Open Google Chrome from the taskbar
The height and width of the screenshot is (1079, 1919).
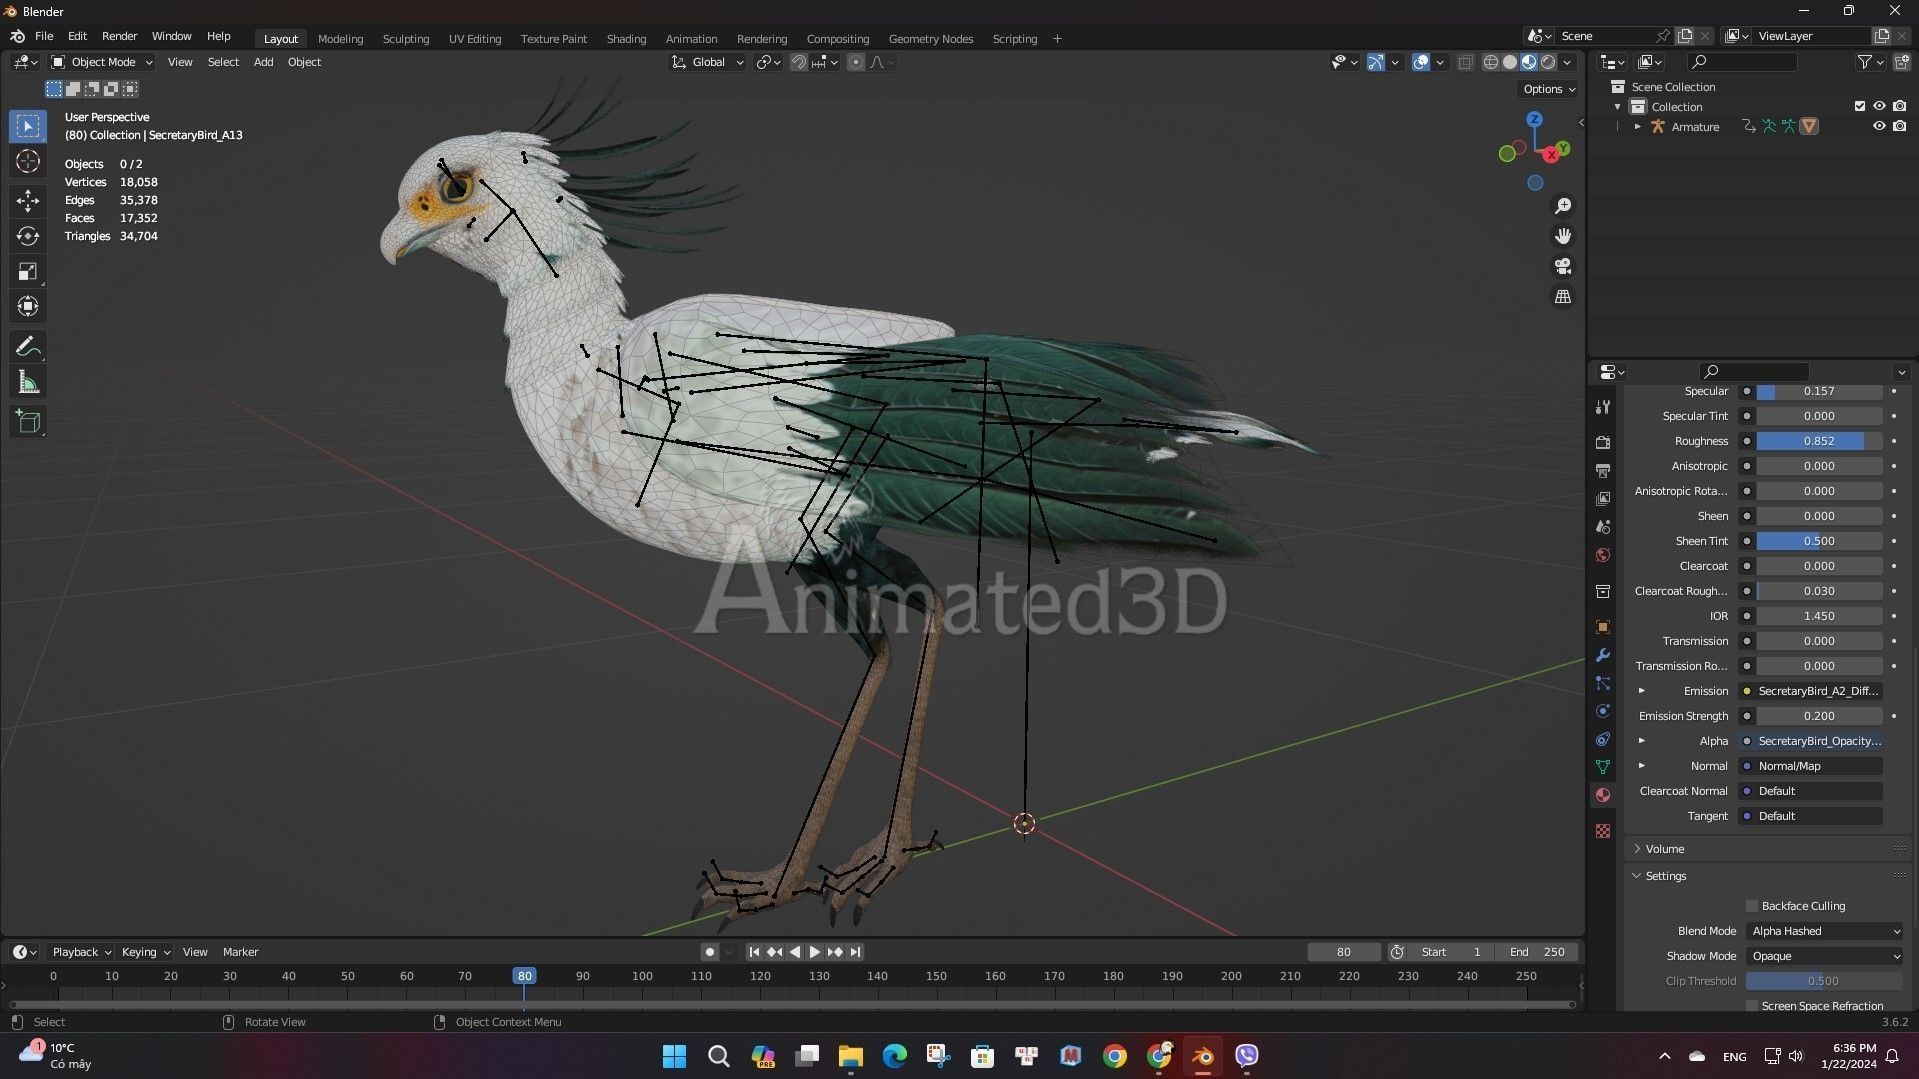(1115, 1056)
